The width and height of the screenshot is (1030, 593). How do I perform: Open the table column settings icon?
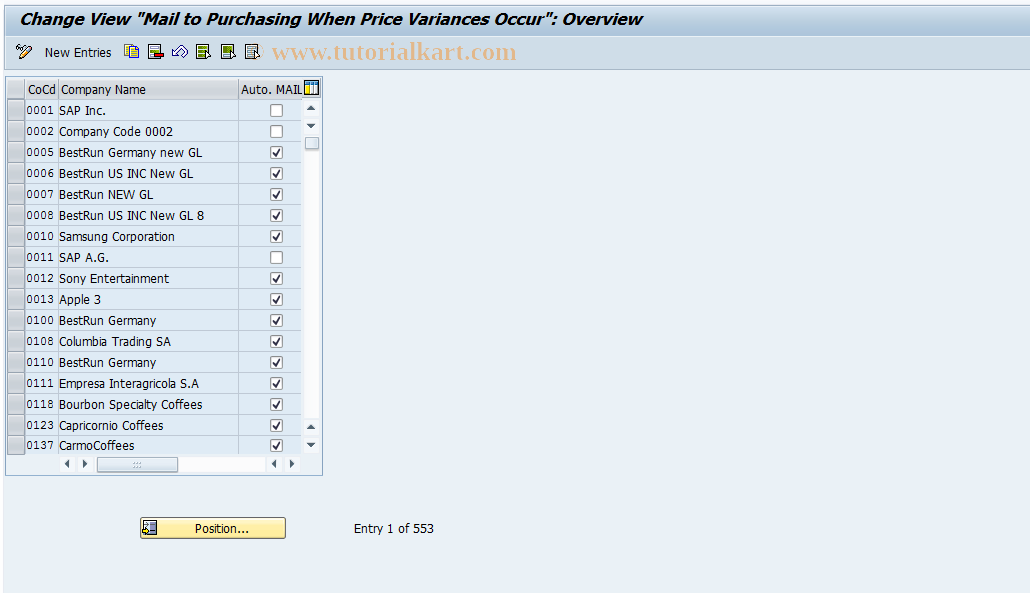(311, 88)
